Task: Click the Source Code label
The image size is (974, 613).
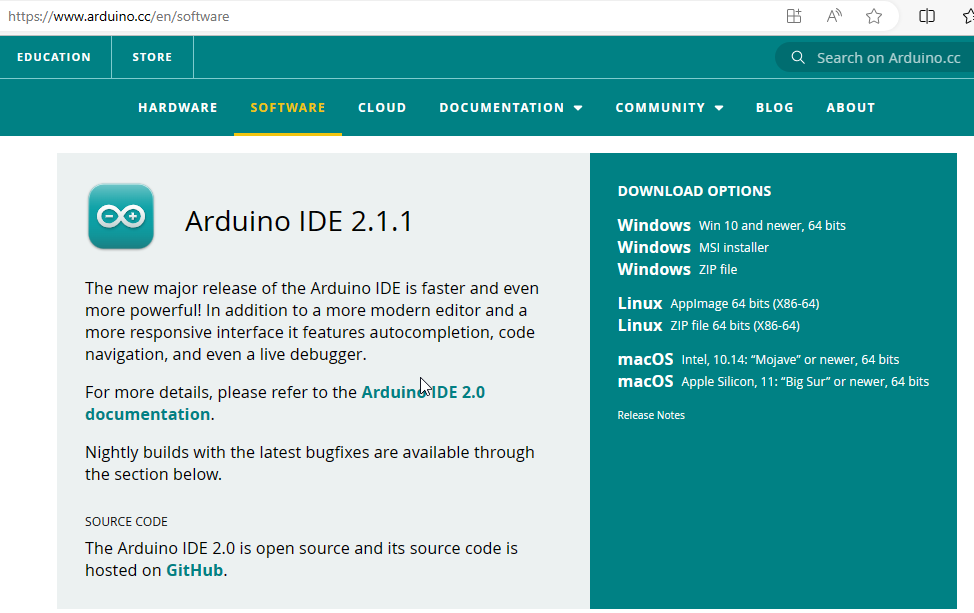Action: [126, 522]
